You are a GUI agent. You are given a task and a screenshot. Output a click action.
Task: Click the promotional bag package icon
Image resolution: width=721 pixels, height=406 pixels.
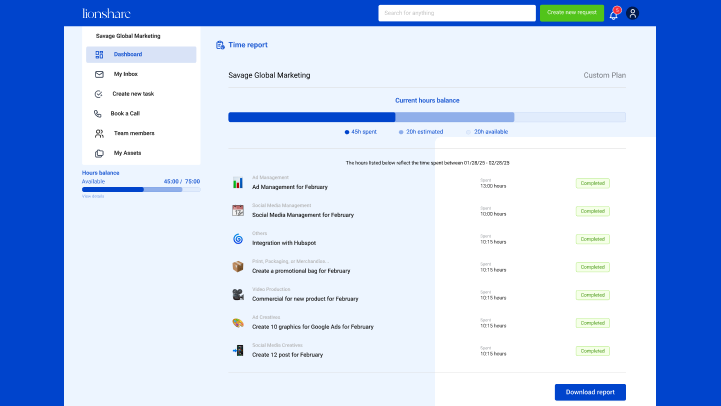pyautogui.click(x=238, y=267)
